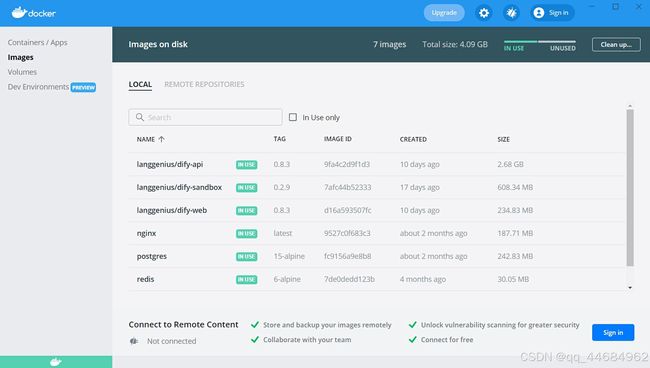650x368 pixels.
Task: Enable the In Use only checkbox
Action: click(293, 117)
